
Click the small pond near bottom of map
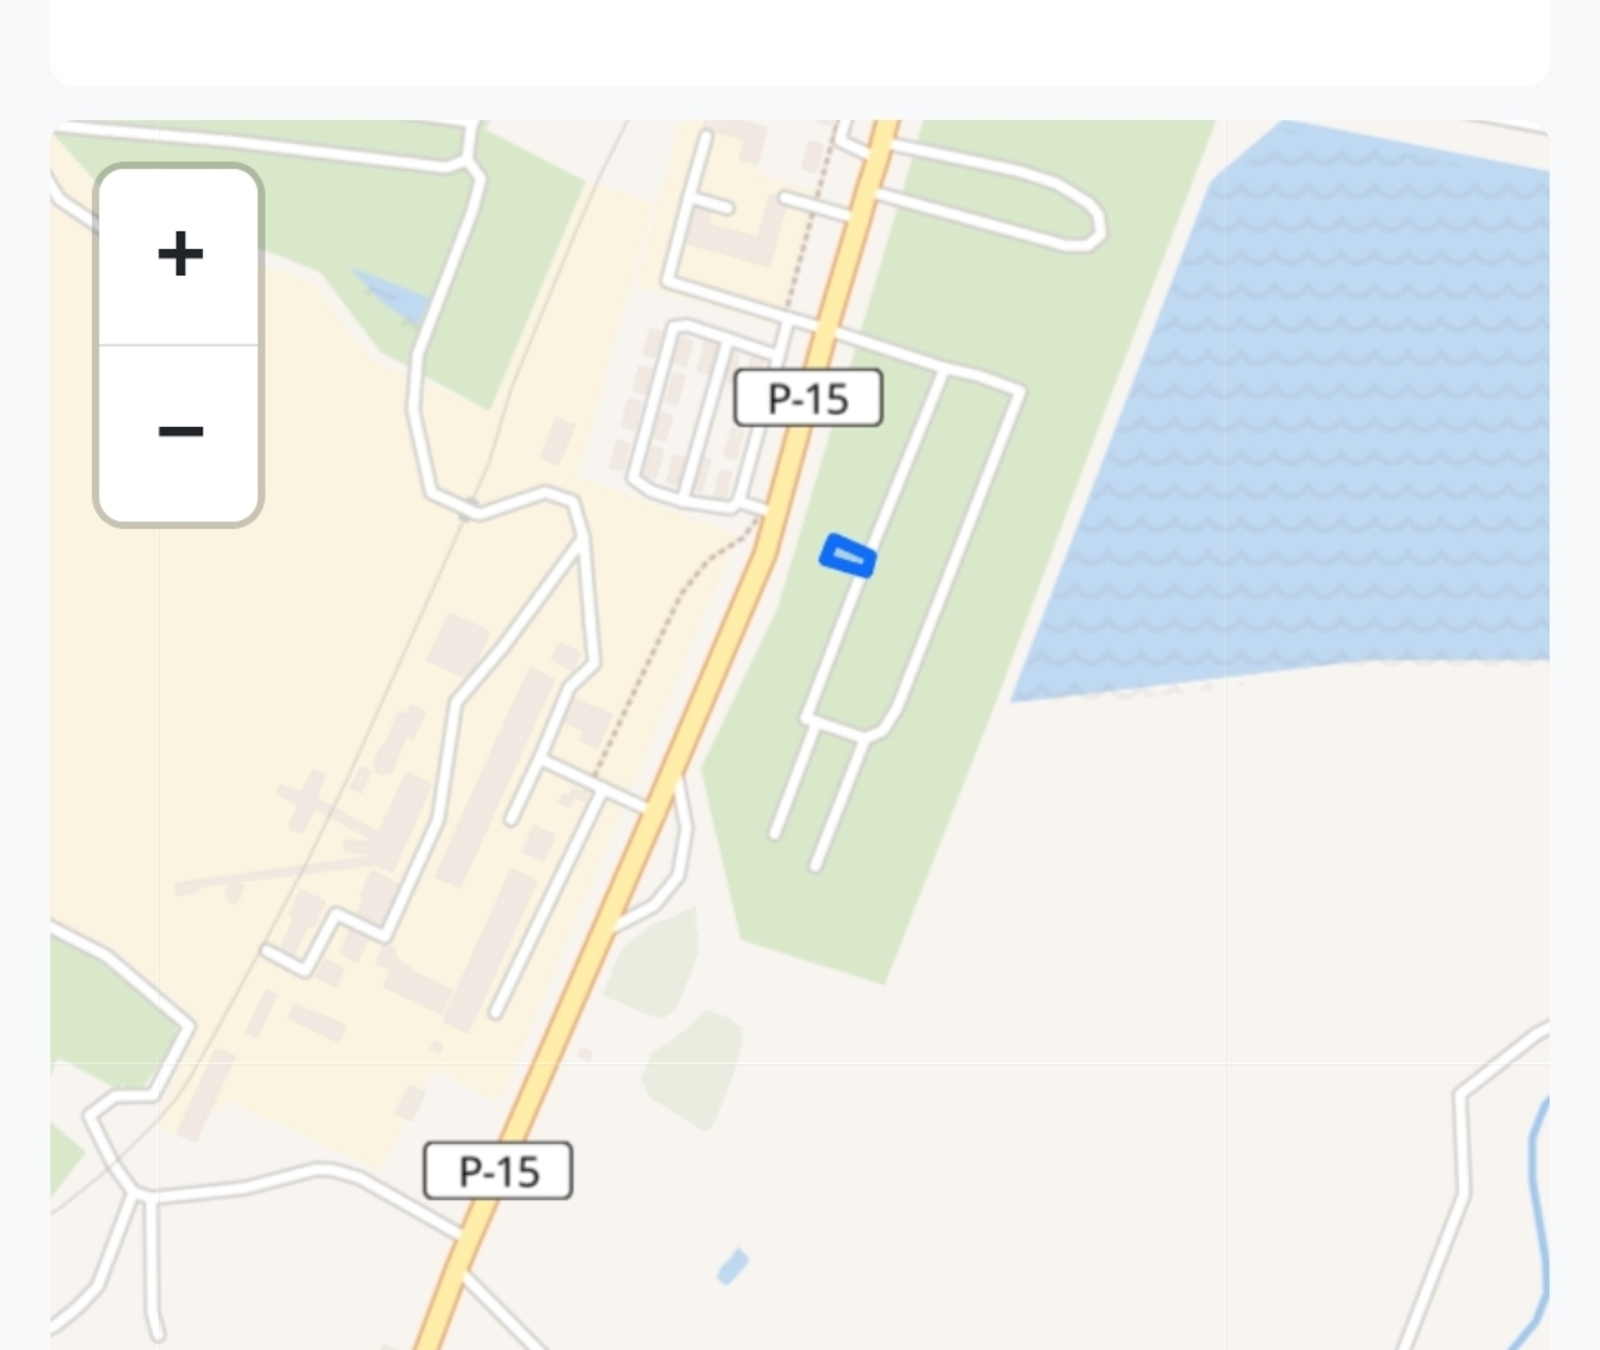point(733,1266)
